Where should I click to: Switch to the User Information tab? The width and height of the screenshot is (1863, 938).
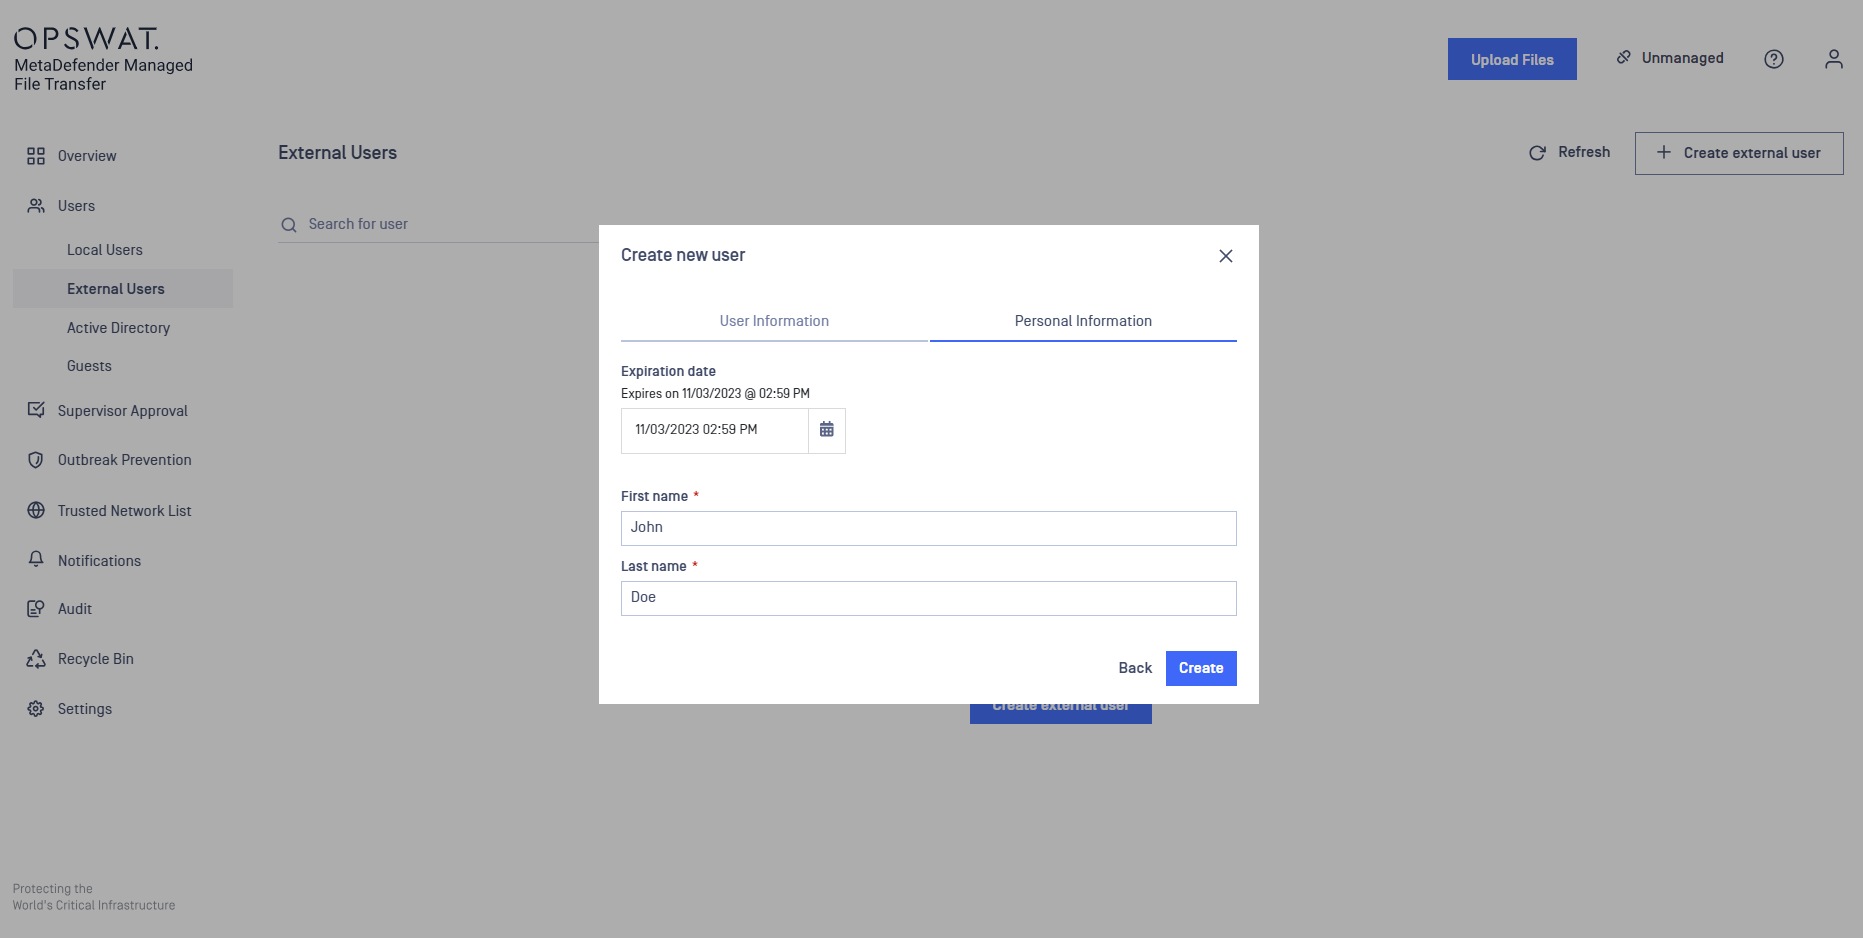click(774, 321)
